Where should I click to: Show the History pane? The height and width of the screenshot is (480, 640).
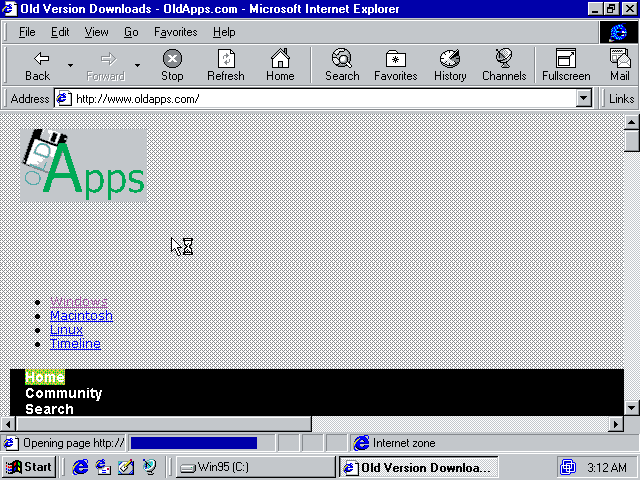(450, 65)
